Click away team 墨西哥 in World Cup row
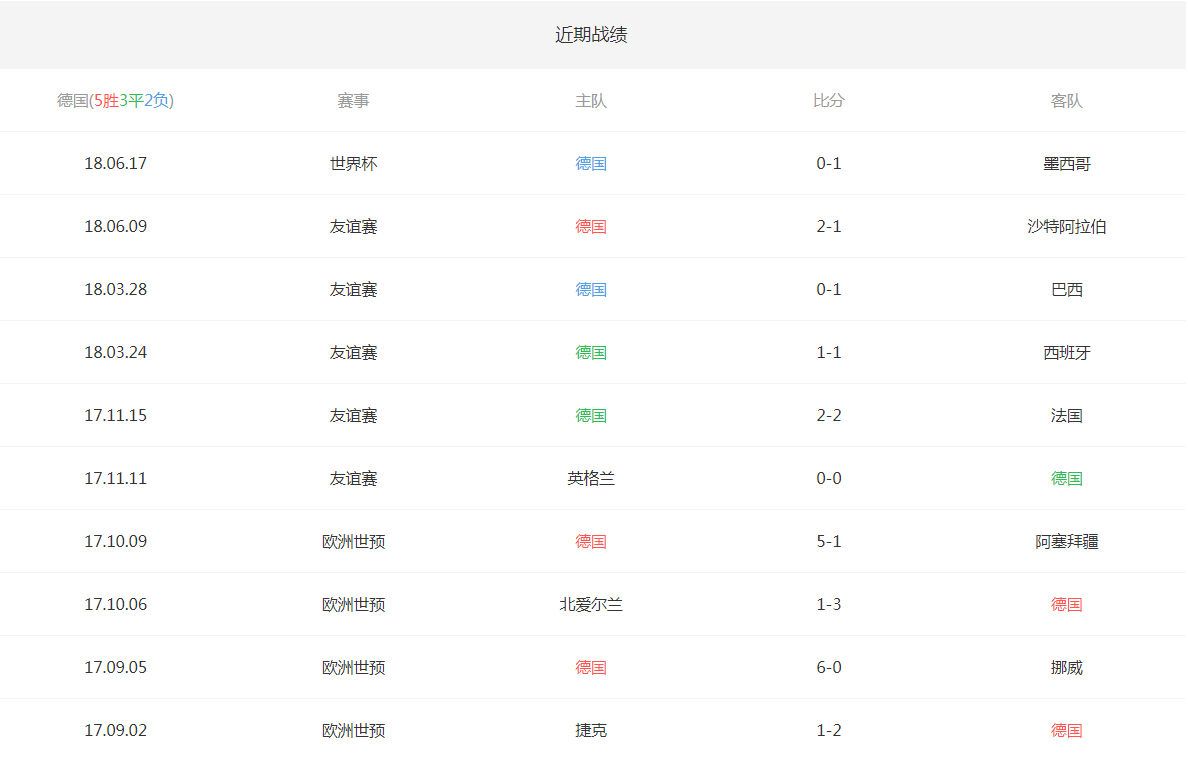This screenshot has width=1188, height=757. (x=1066, y=163)
